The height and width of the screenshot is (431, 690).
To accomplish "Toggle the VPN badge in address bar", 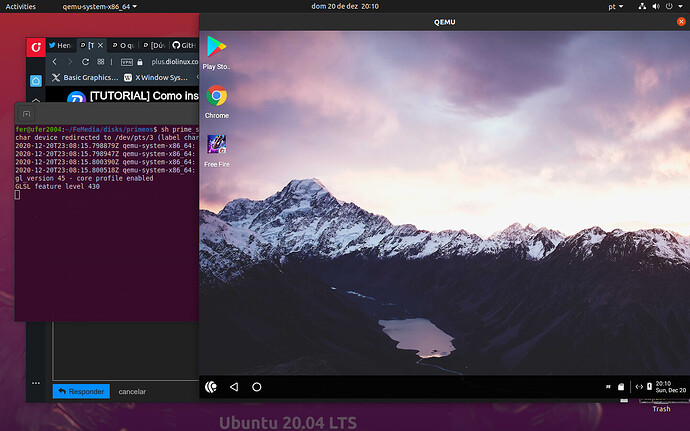I will tap(127, 62).
